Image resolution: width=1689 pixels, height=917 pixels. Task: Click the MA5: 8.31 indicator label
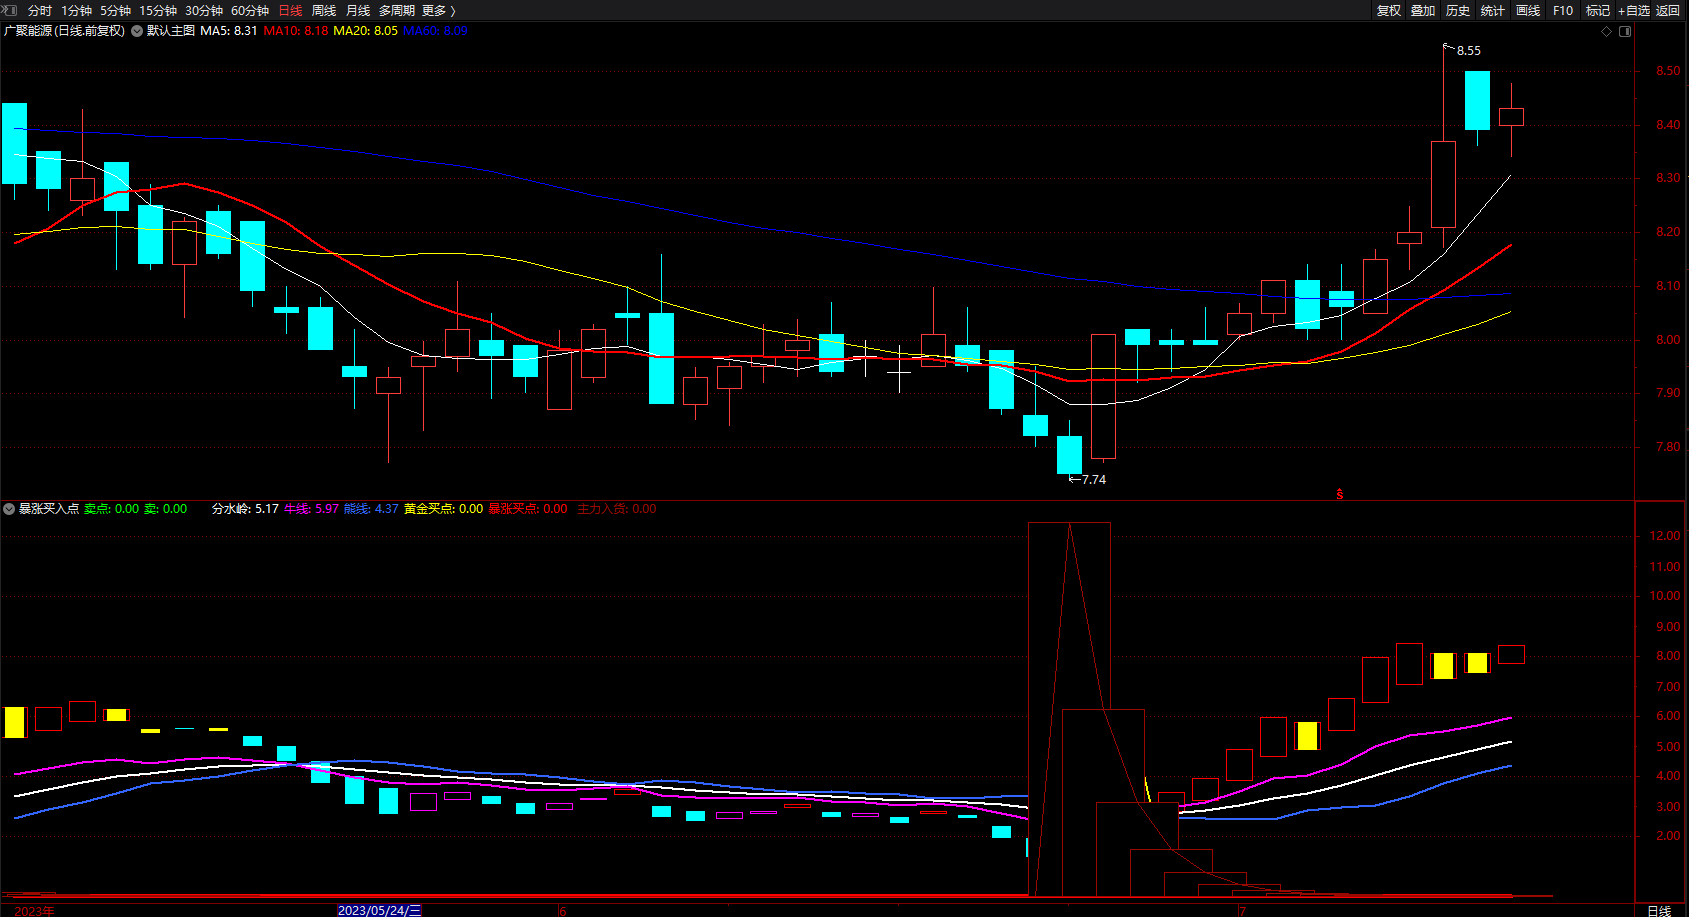229,31
